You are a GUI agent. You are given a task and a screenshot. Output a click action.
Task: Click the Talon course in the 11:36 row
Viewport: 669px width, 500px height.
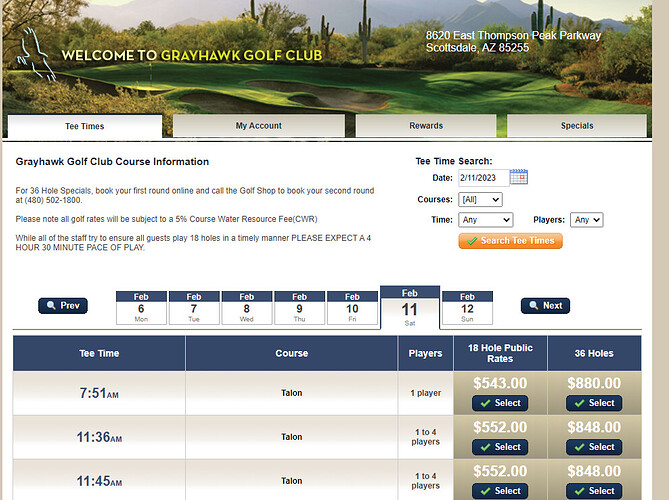point(291,437)
